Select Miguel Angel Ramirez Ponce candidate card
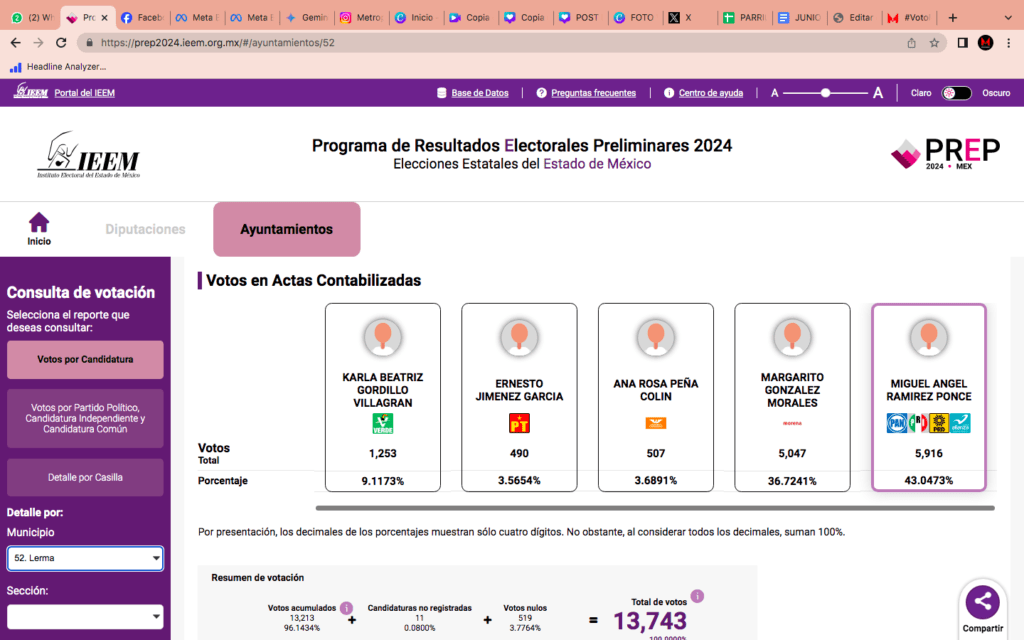Image resolution: width=1024 pixels, height=640 pixels. tap(929, 397)
